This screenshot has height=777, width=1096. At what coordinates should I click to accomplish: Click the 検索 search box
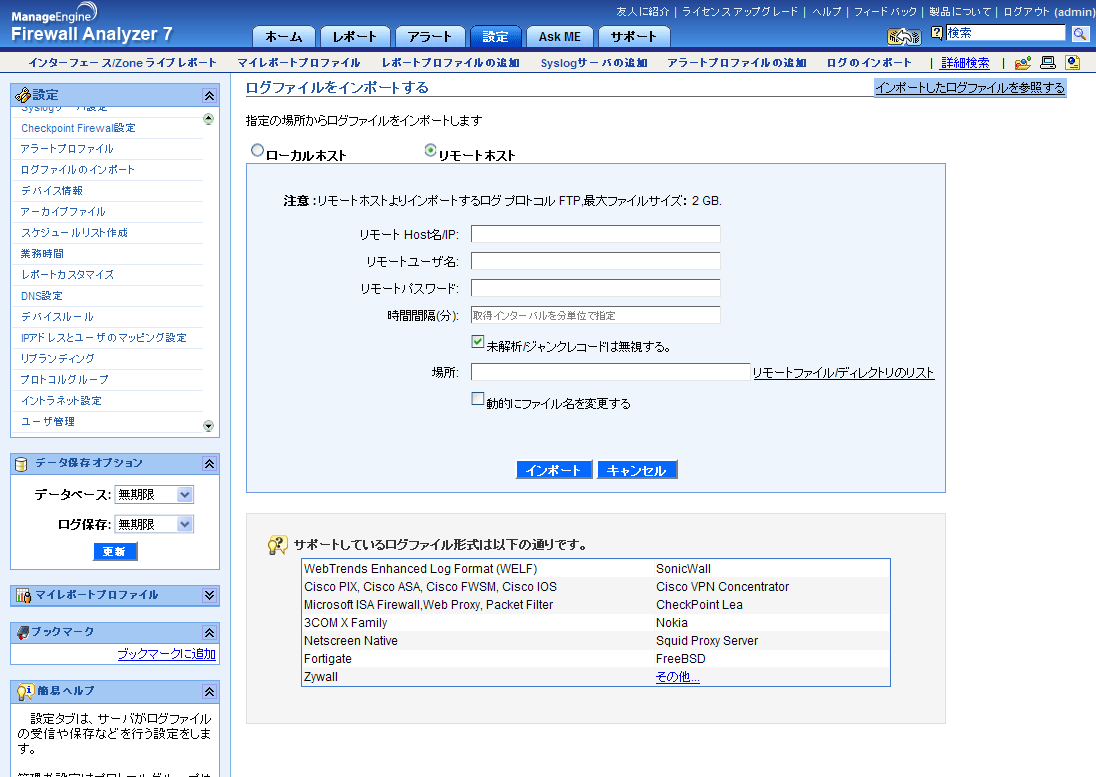(1005, 33)
